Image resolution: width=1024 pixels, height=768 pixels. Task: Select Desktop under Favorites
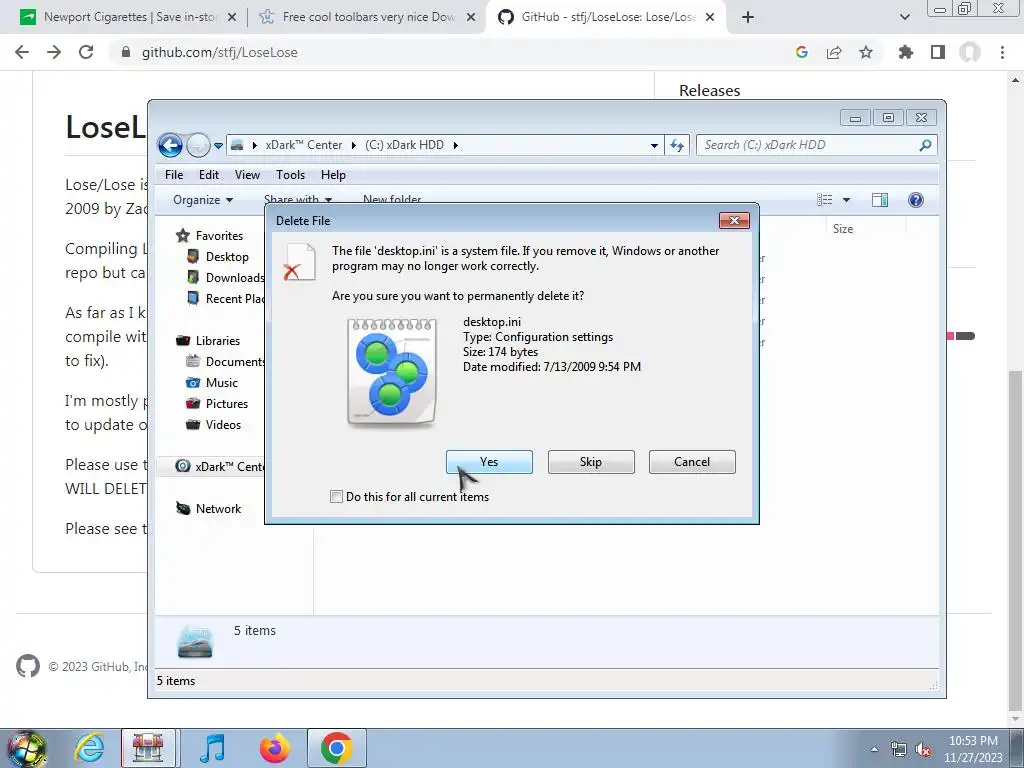click(x=218, y=257)
